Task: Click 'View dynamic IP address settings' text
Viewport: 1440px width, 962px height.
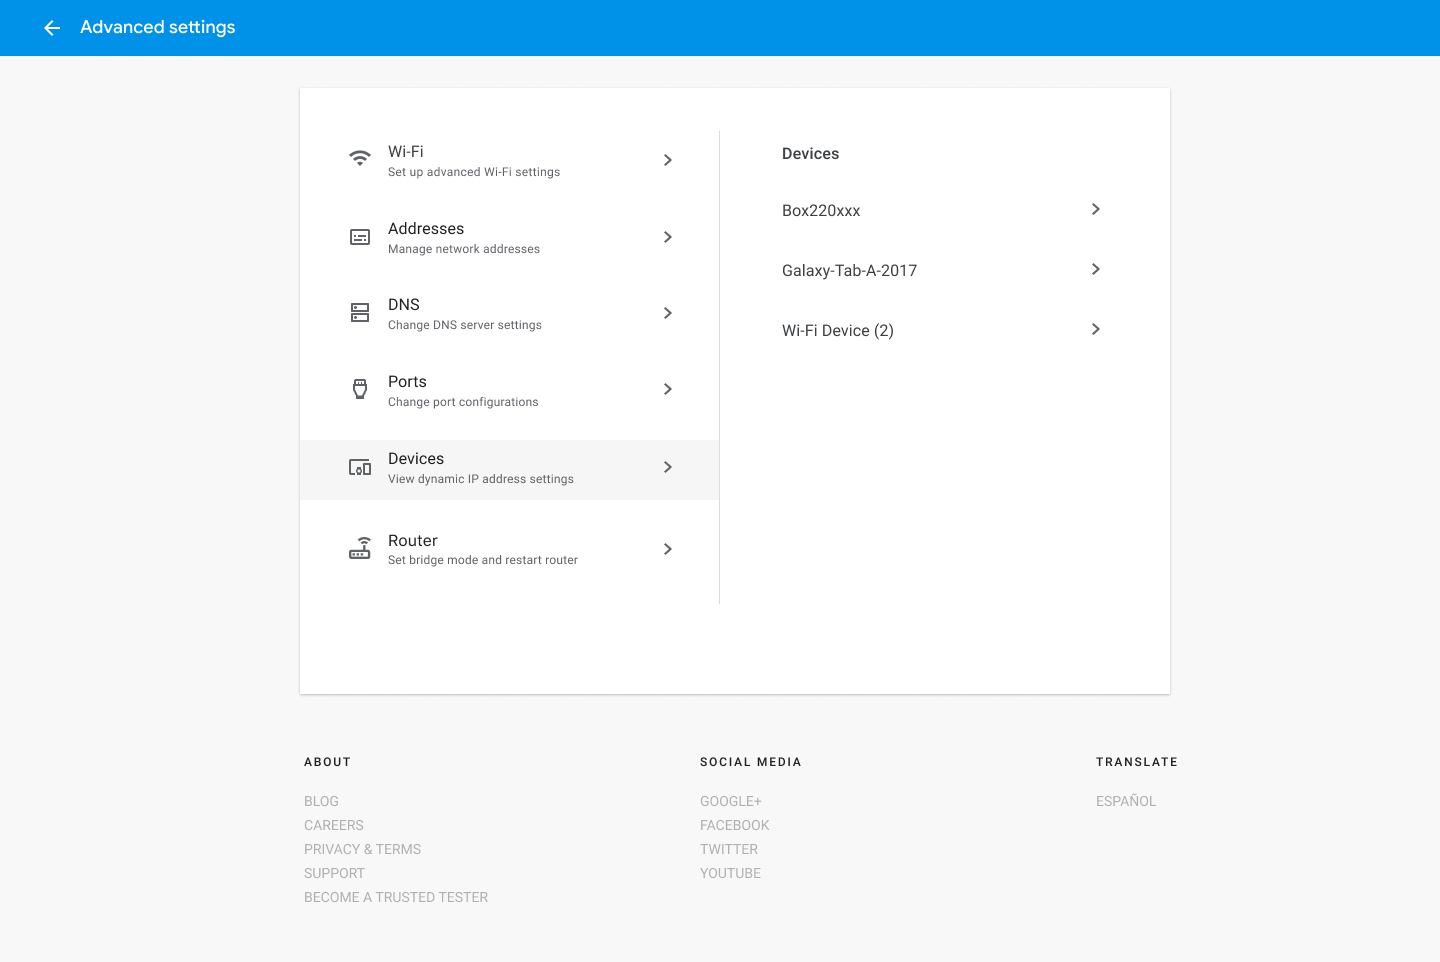Action: (481, 479)
